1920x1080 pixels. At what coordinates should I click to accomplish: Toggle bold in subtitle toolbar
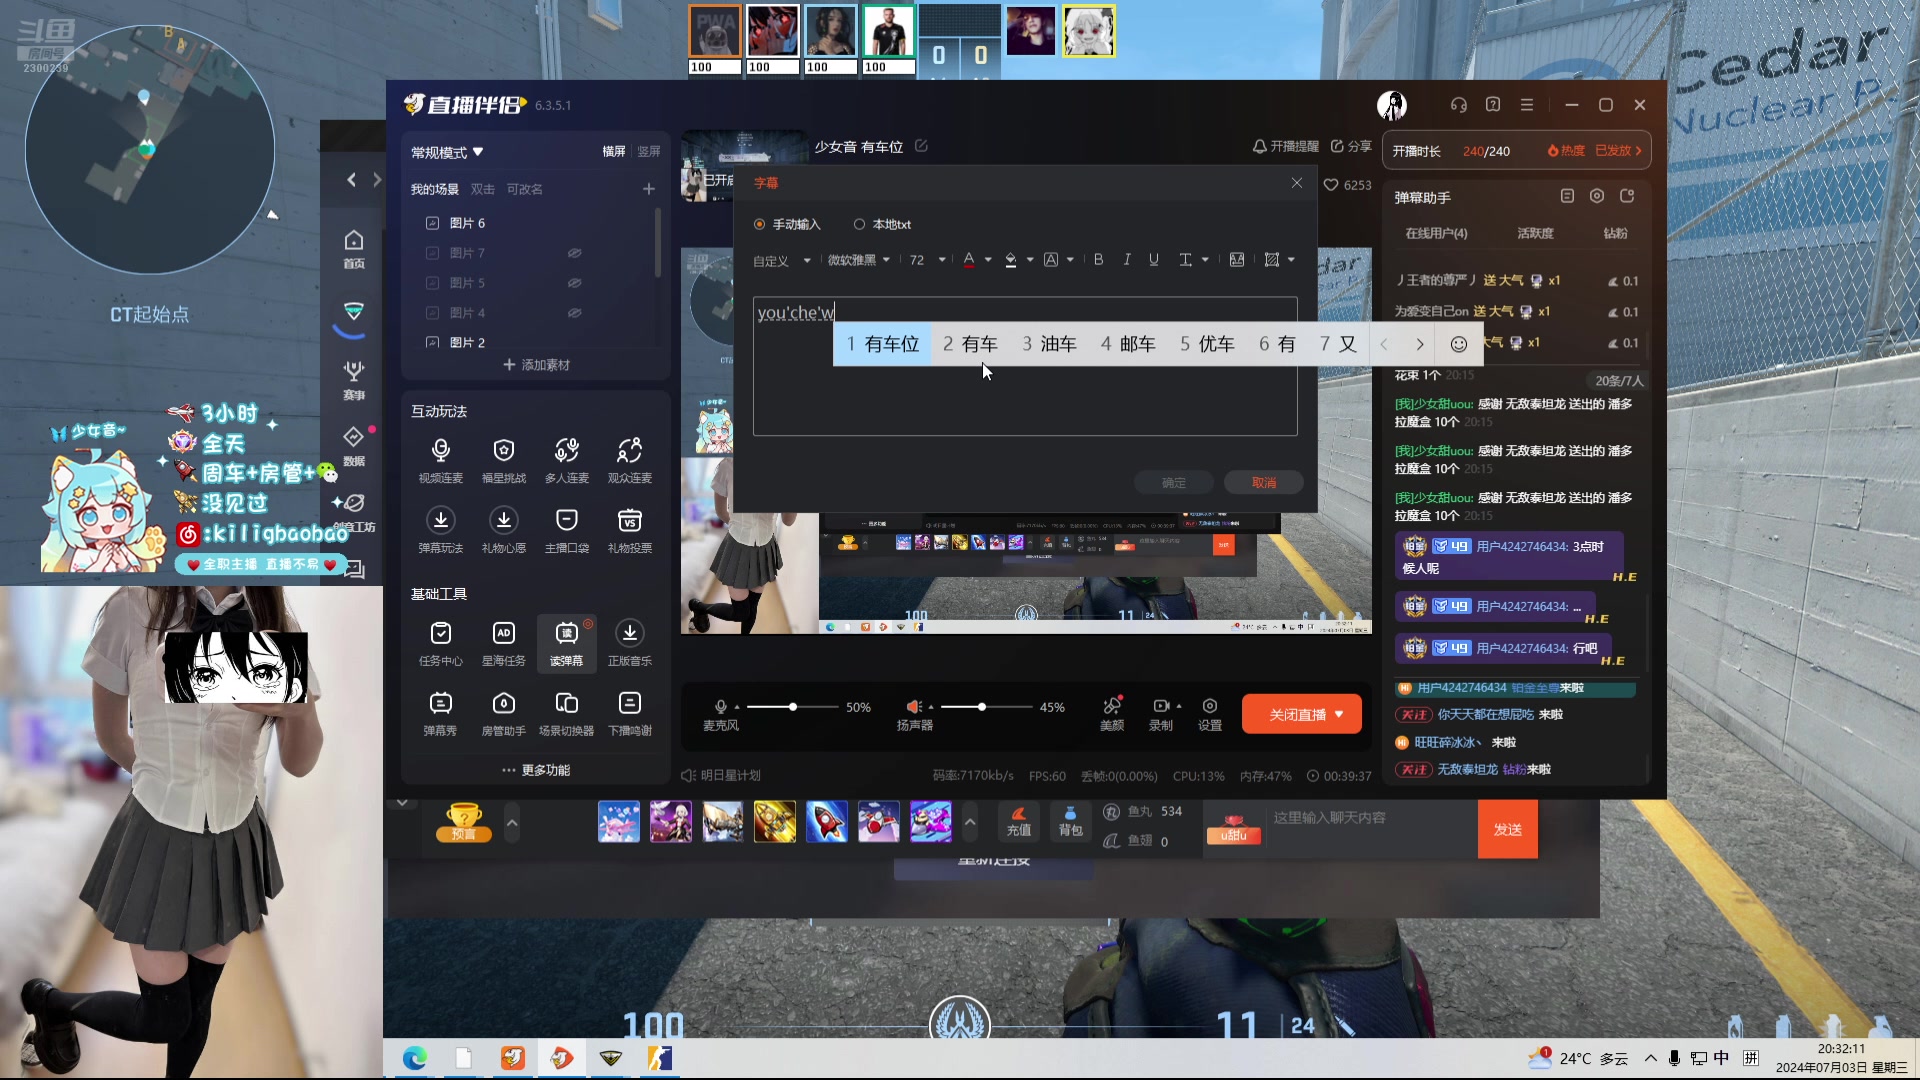(x=1098, y=260)
